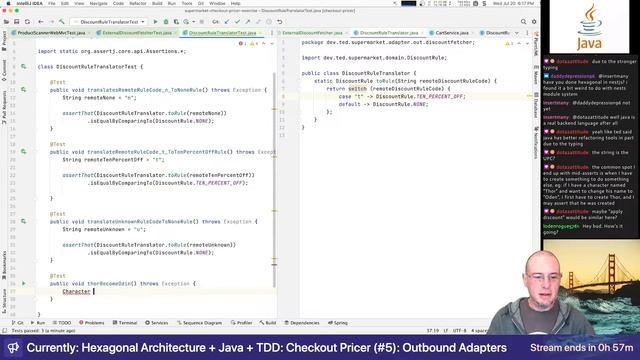Open the Spring tool window
Screen dimensions: 640x360
pos(338,323)
